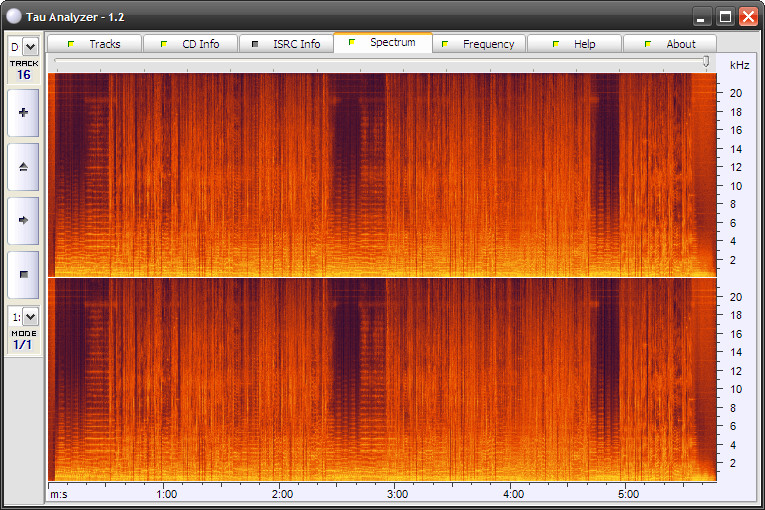Click the track number 16 indicator
The height and width of the screenshot is (510, 765).
coord(24,74)
